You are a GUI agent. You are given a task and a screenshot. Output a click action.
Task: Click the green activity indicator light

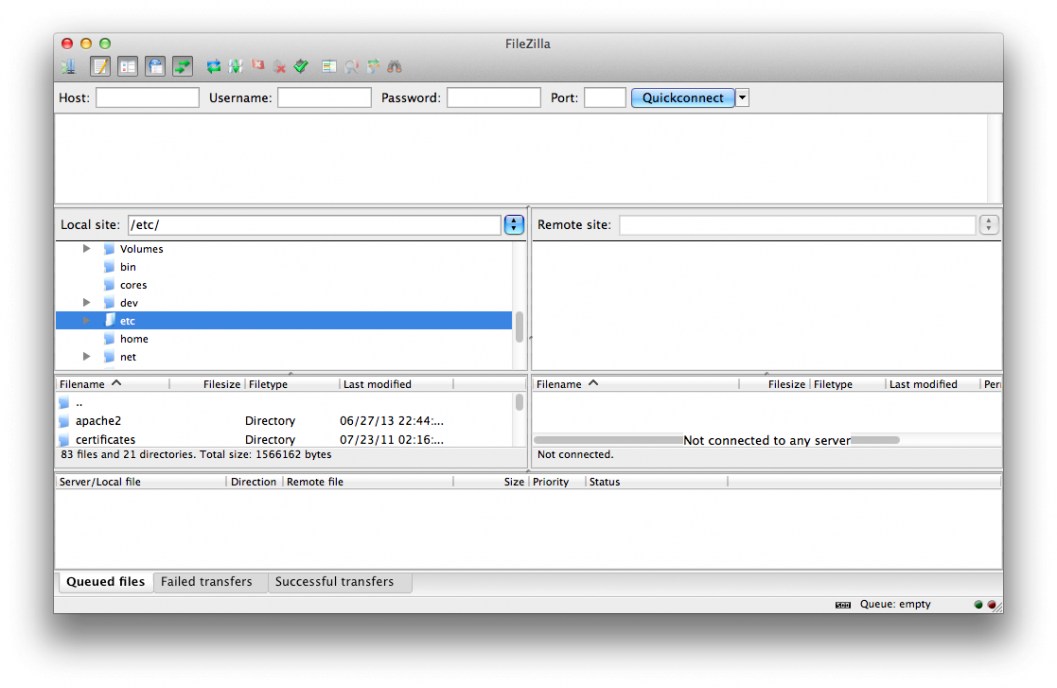[978, 604]
